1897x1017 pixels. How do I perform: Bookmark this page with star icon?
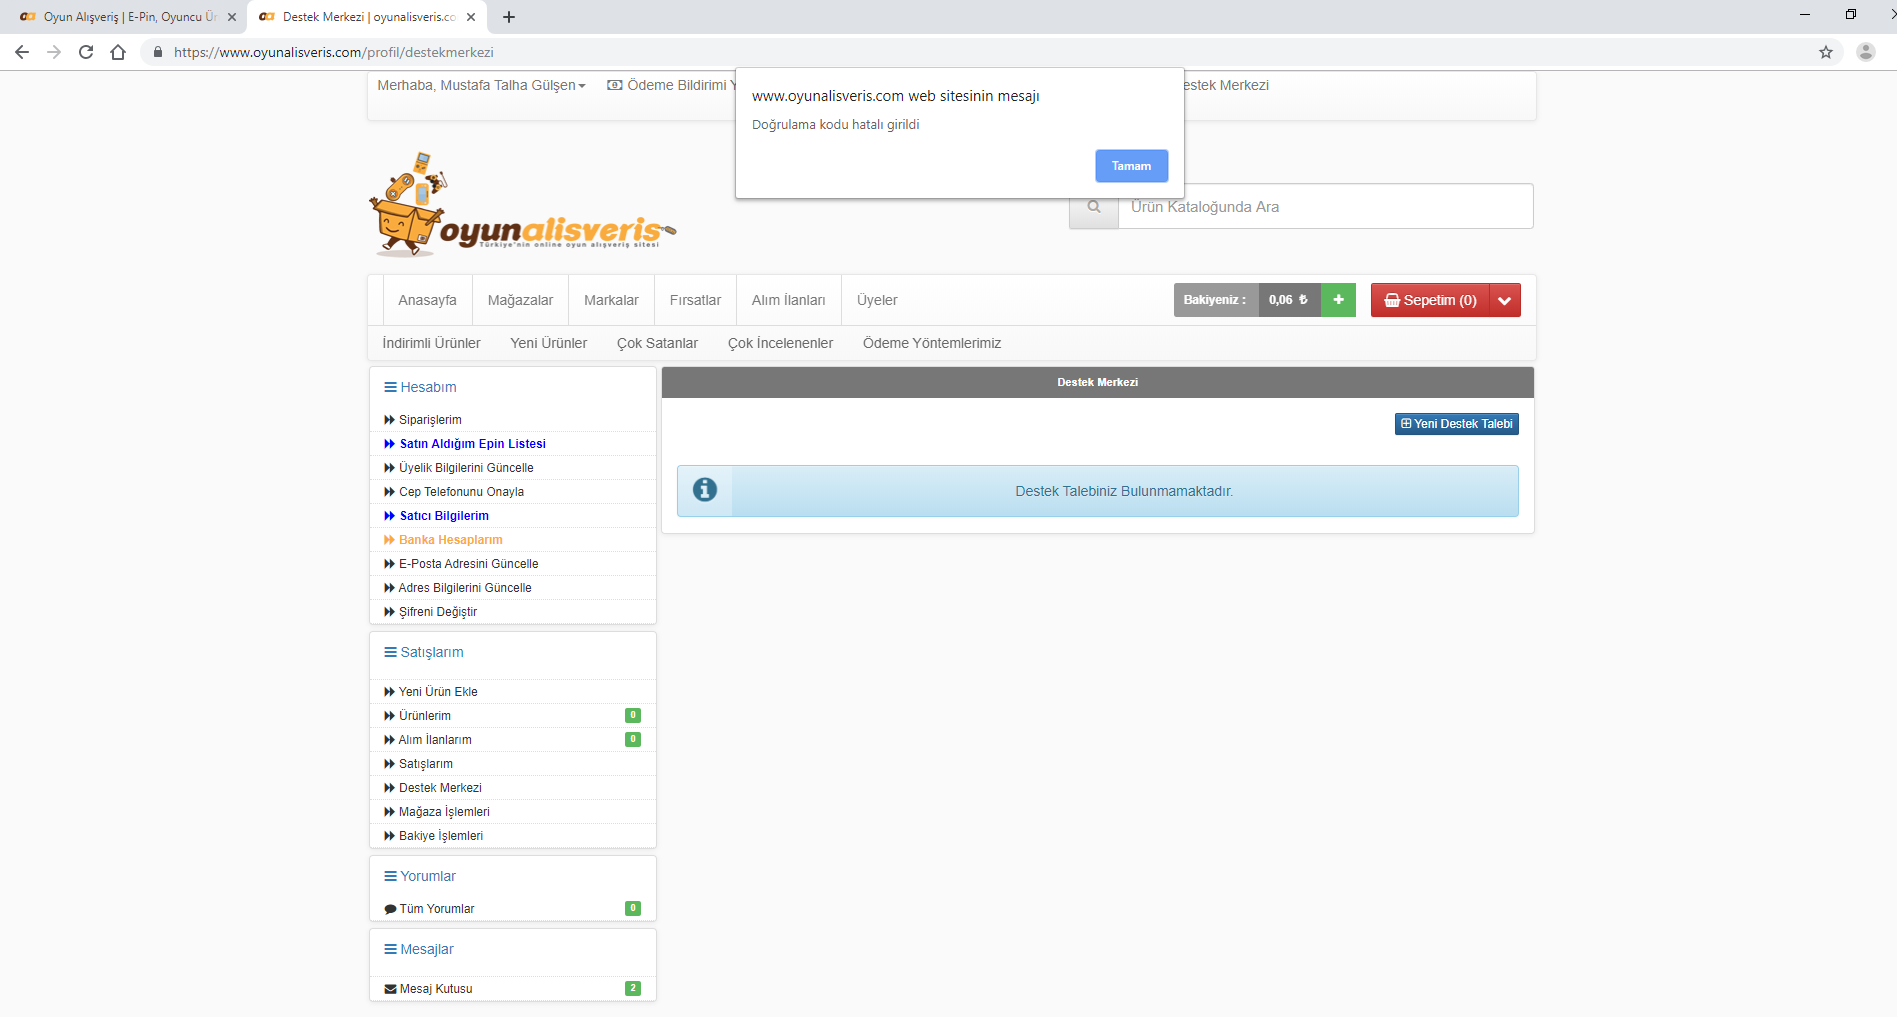click(1825, 52)
